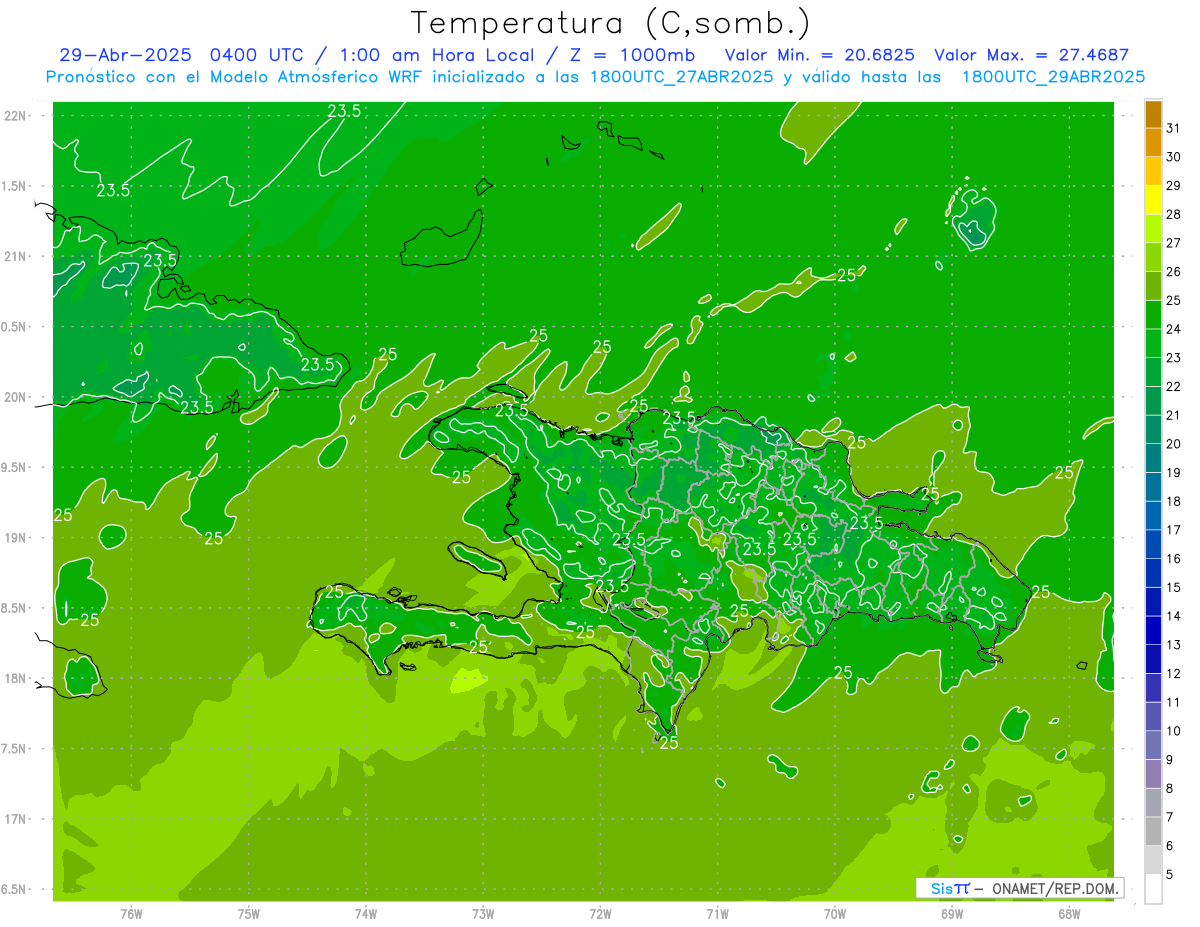Click the "22N" latitude axis label
The height and width of the screenshot is (927, 1200).
click(17, 116)
